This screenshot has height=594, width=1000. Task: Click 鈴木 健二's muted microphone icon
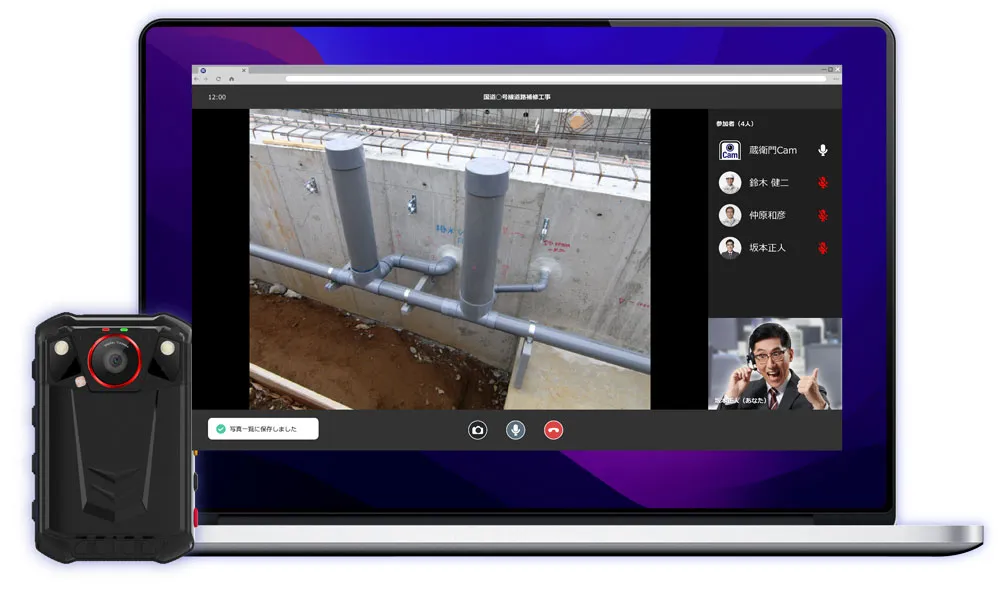point(823,183)
